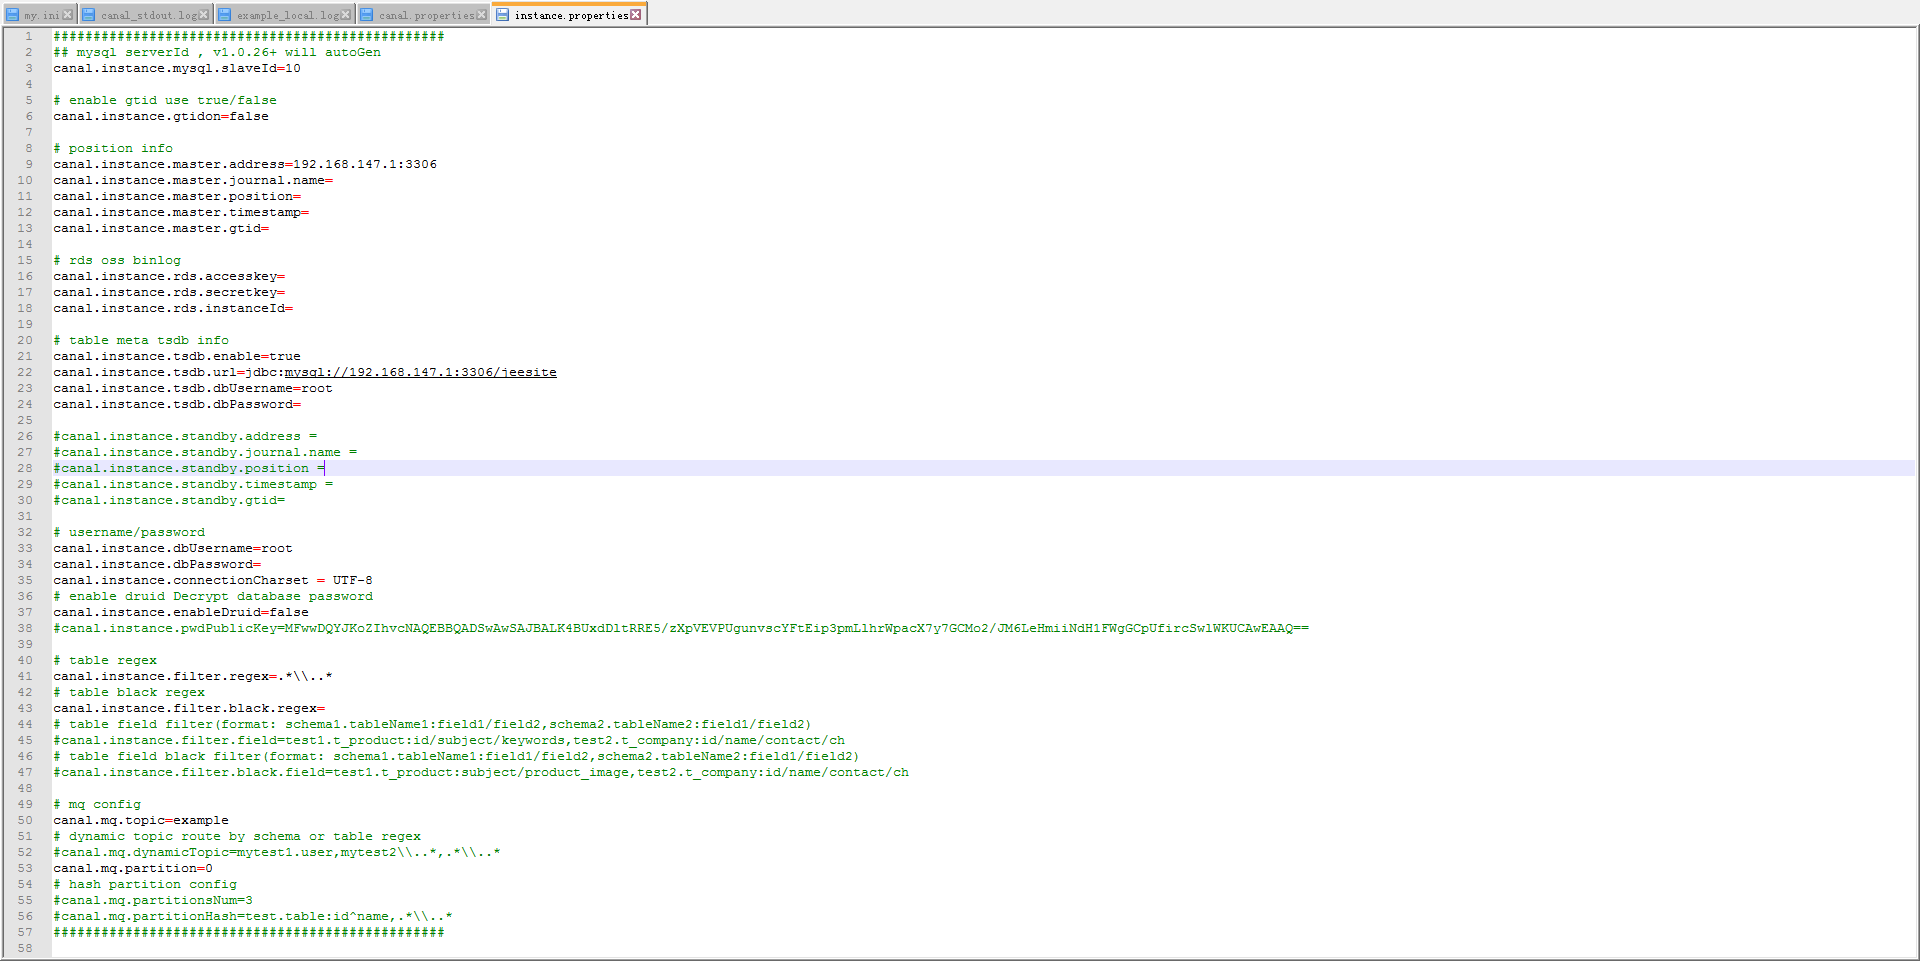Click save icon on instance.properties tab
Image resolution: width=1920 pixels, height=961 pixels.
click(x=503, y=14)
